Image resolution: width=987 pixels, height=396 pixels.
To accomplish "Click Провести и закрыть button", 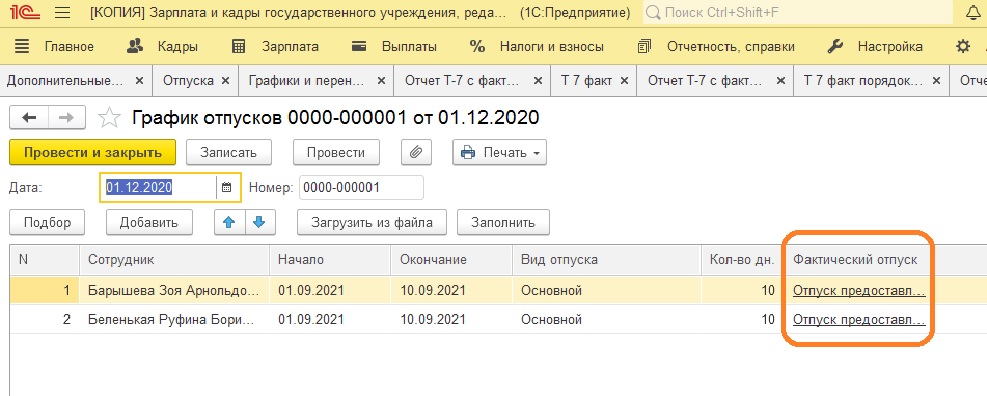I will coord(93,152).
